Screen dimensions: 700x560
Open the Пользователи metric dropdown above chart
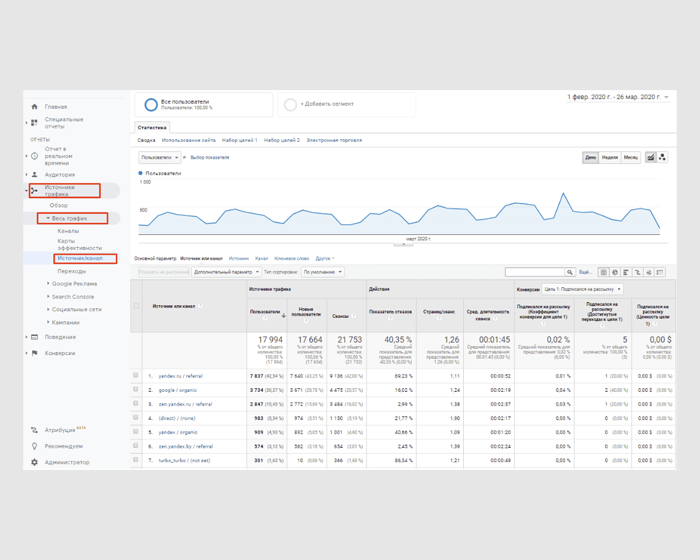(x=159, y=157)
